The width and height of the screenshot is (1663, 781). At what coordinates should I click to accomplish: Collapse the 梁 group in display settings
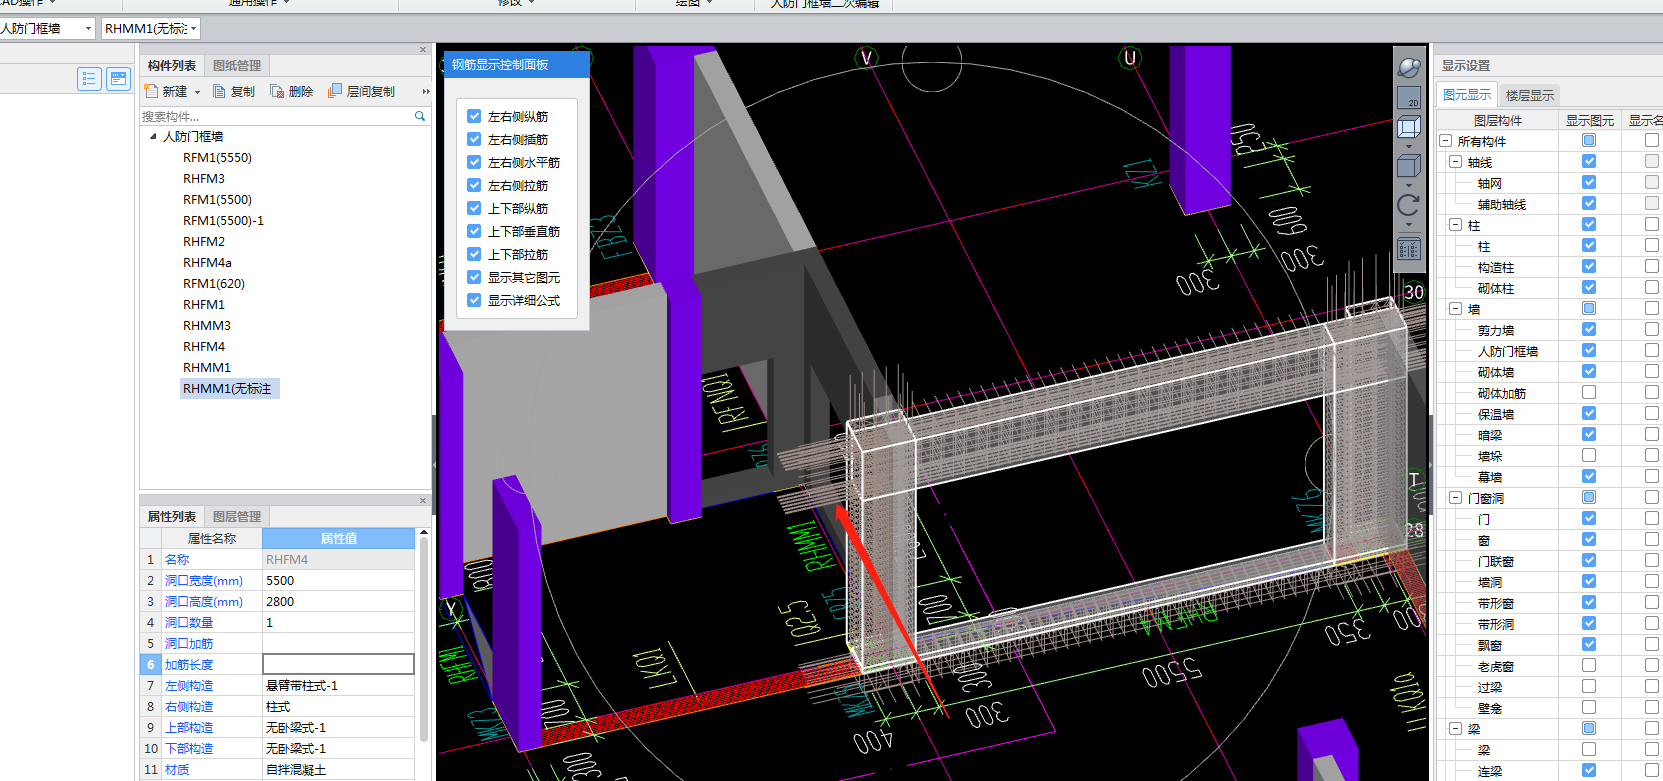click(1456, 729)
